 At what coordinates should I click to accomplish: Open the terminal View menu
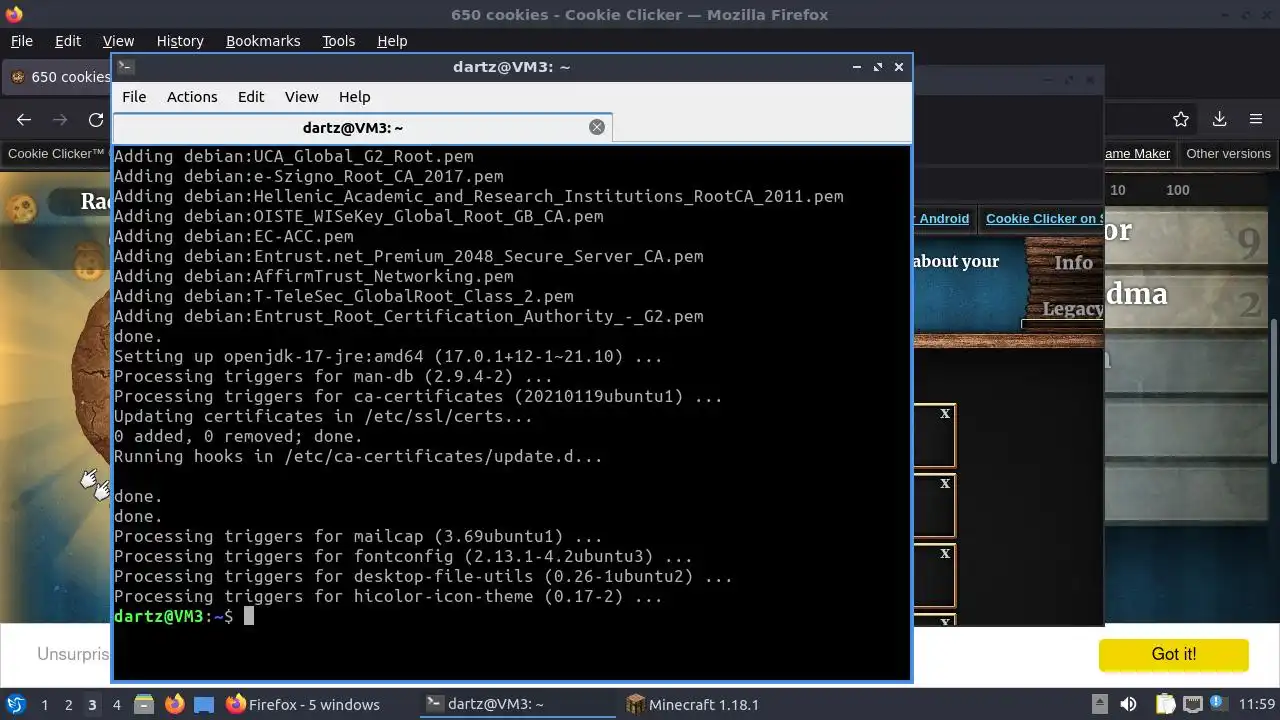pos(301,97)
